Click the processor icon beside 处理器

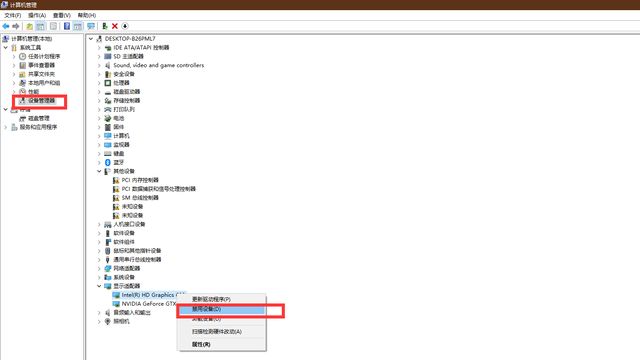pyautogui.click(x=108, y=83)
